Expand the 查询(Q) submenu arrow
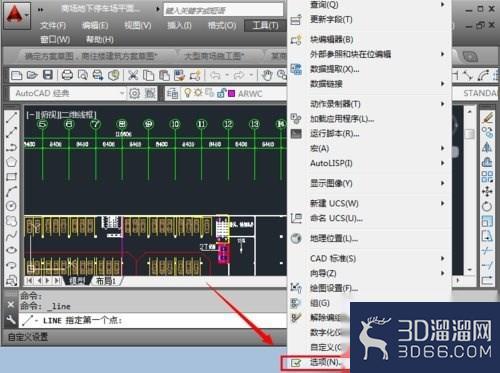 tap(443, 4)
